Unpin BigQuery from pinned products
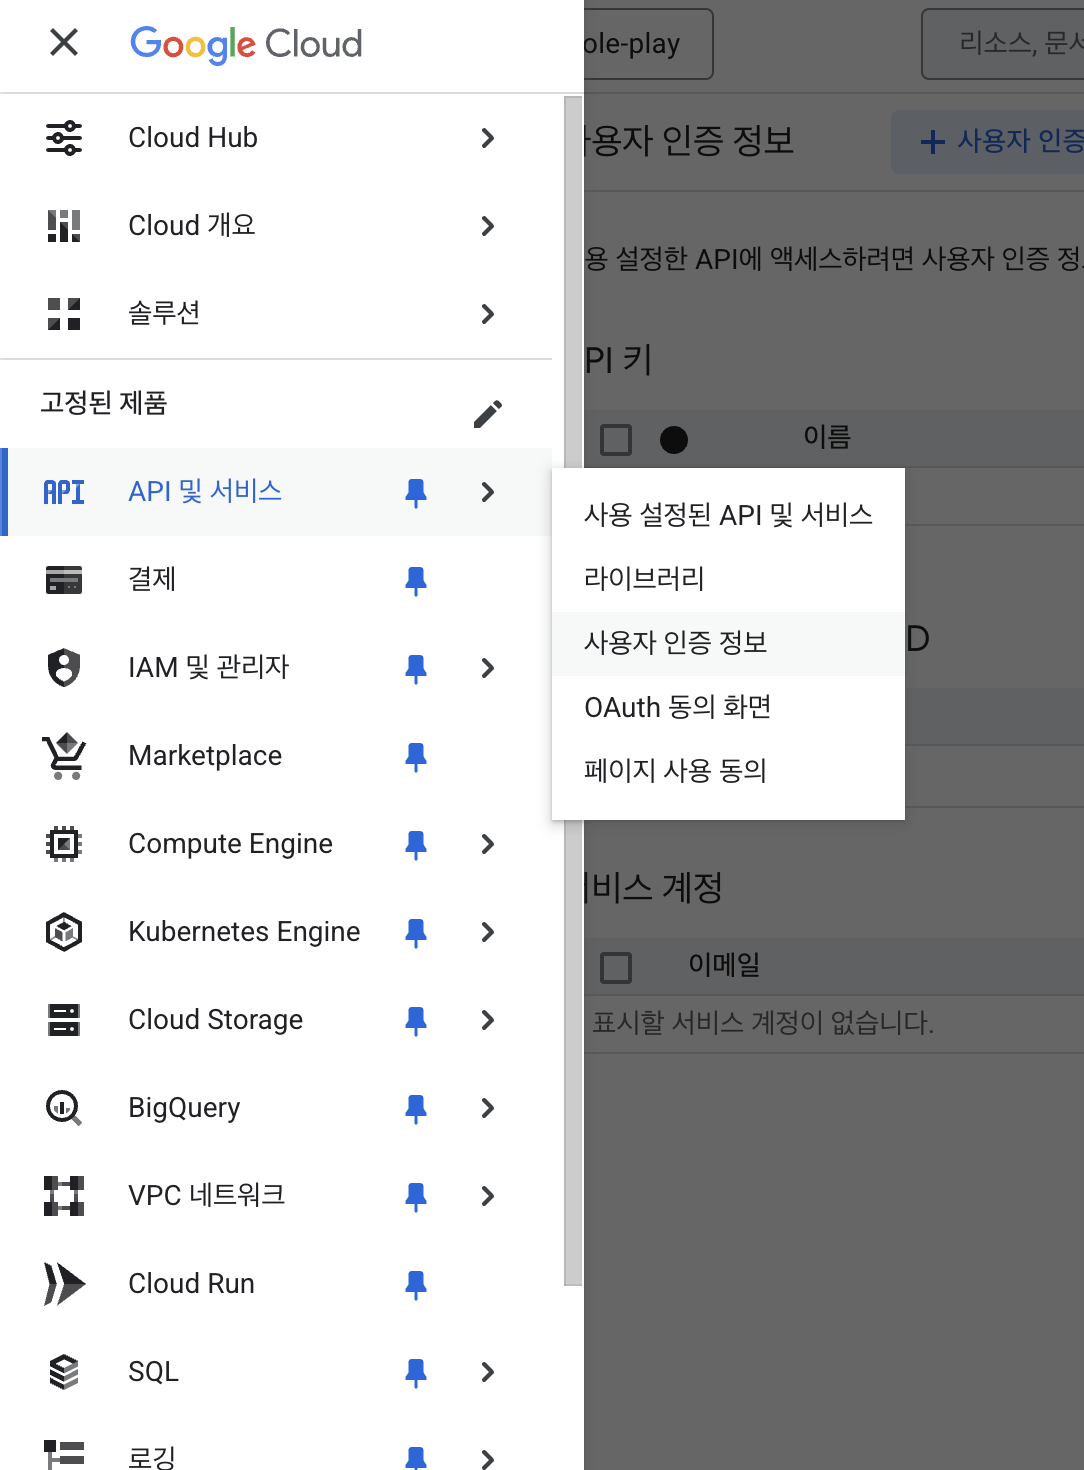1084x1470 pixels. 416,1108
